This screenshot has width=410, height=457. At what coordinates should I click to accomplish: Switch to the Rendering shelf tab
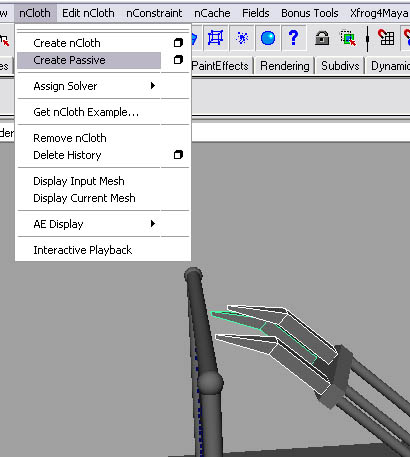coord(285,66)
